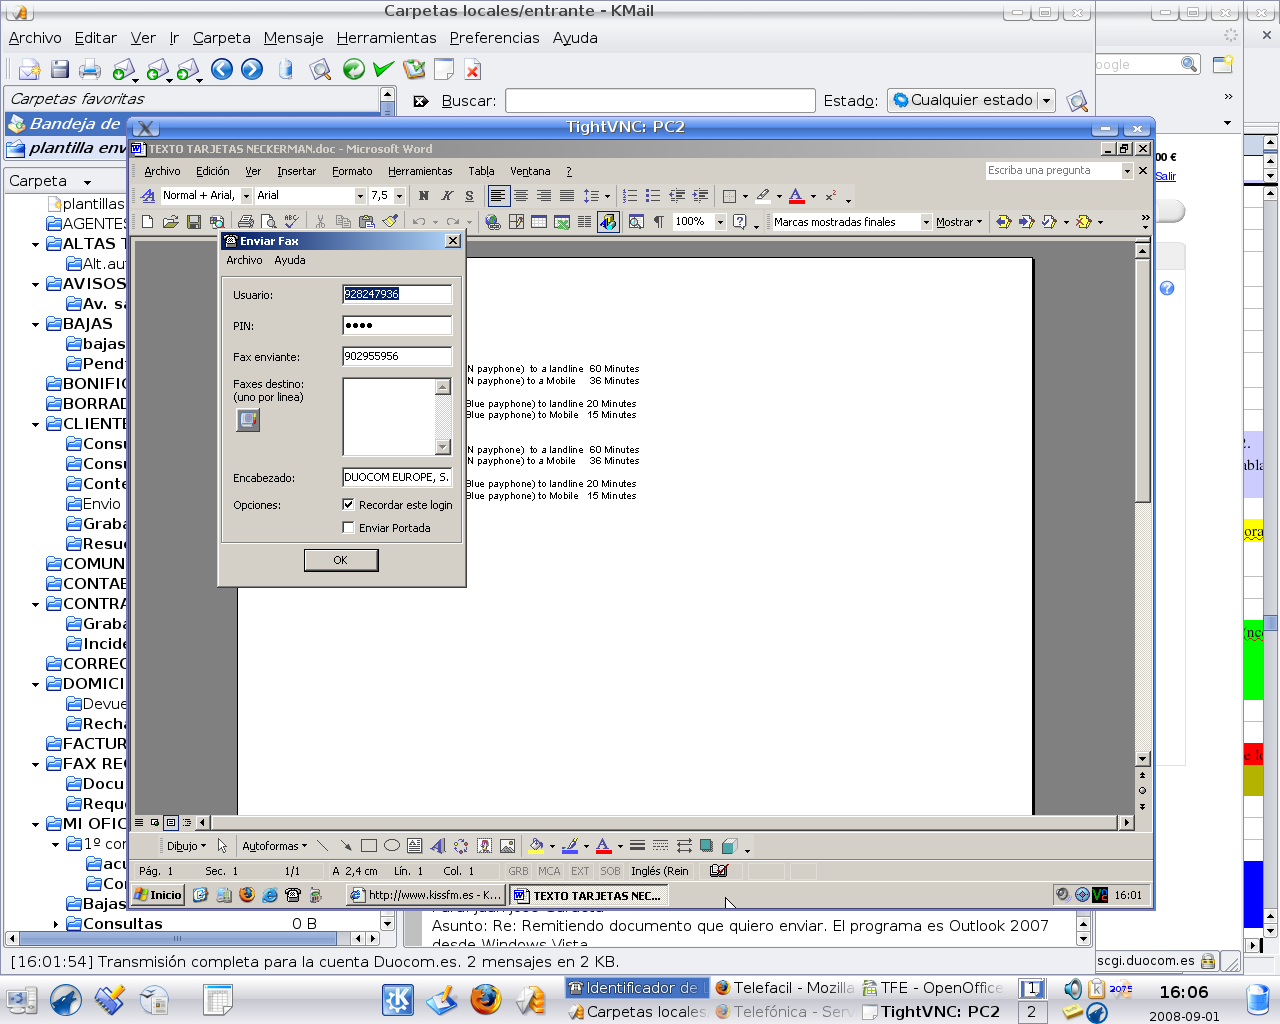This screenshot has height=1024, width=1280.
Task: Uncheck the Recordar este login checkbox
Action: pos(348,505)
